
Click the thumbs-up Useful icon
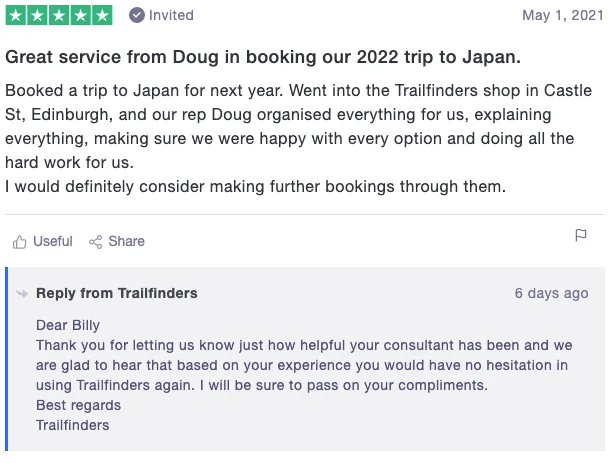point(19,242)
